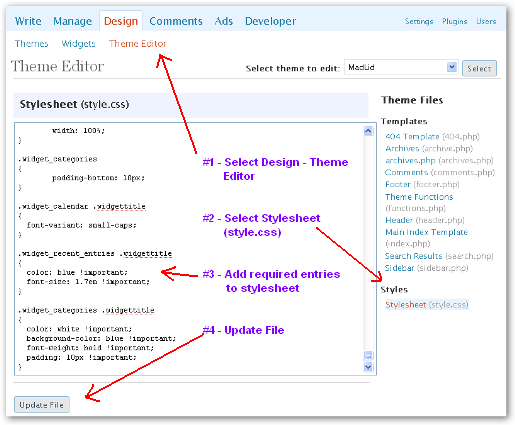Open 404 Template file

pos(412,137)
